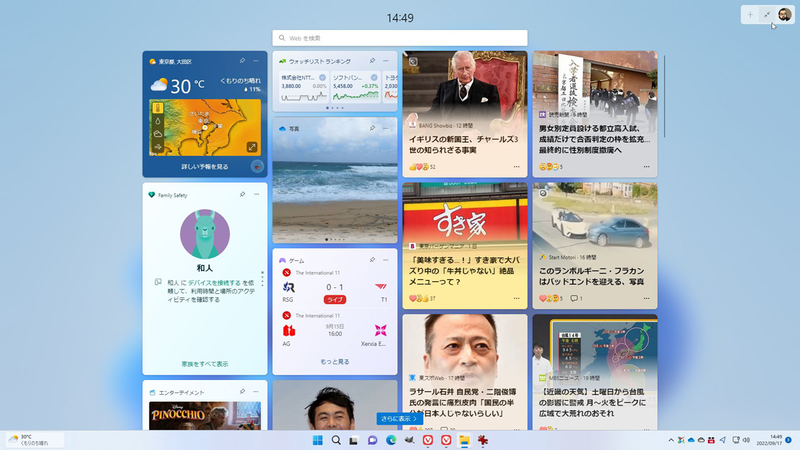Open the ラサール石井 news article

(465, 372)
